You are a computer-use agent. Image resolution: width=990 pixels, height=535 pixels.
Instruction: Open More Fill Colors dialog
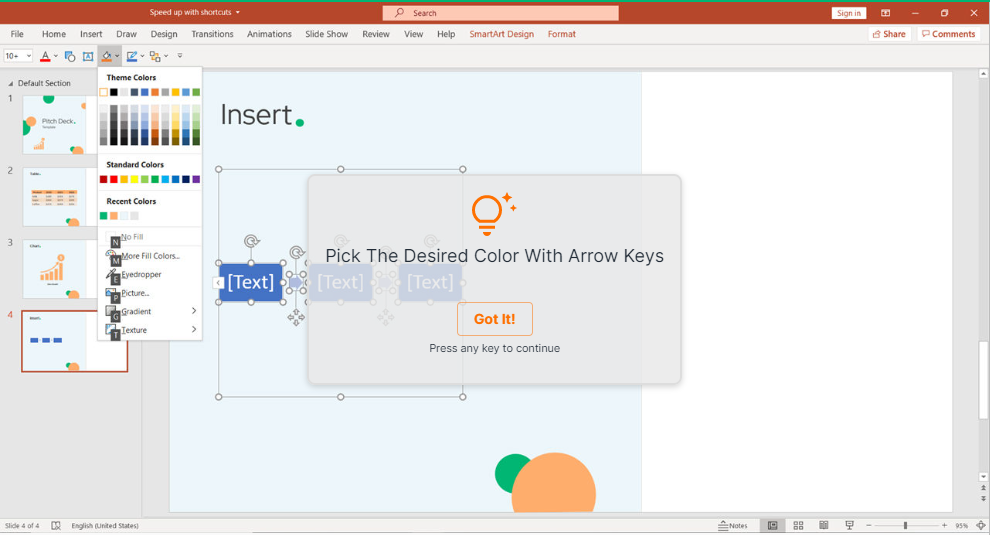point(150,256)
